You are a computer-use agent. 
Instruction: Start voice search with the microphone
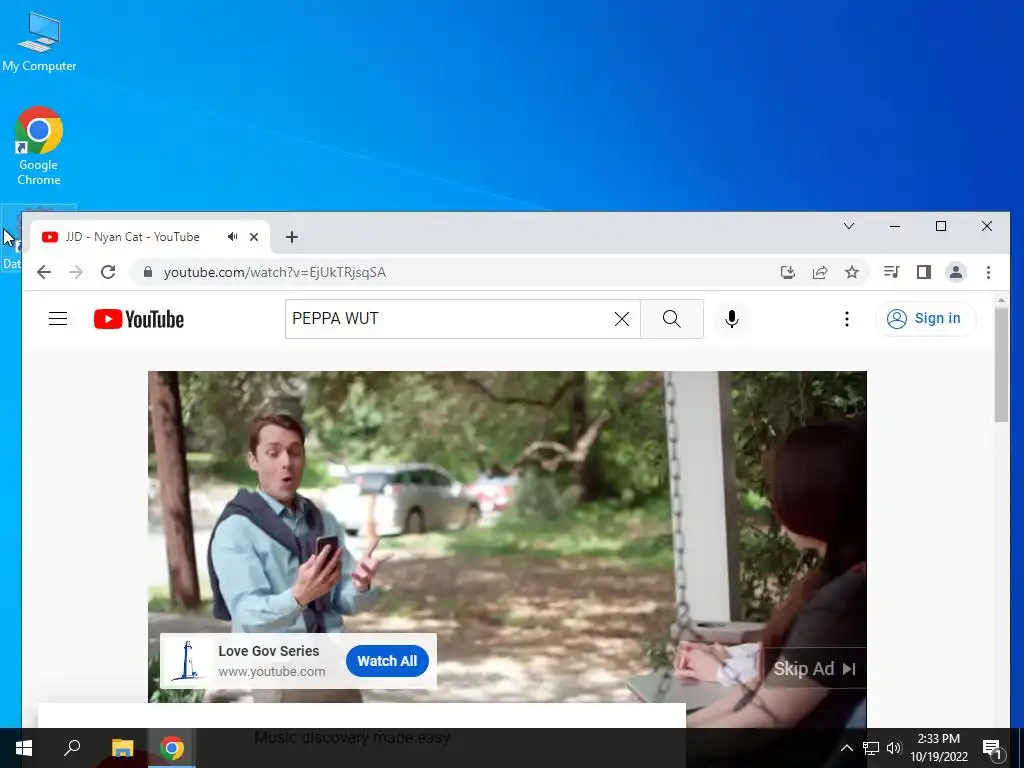731,319
